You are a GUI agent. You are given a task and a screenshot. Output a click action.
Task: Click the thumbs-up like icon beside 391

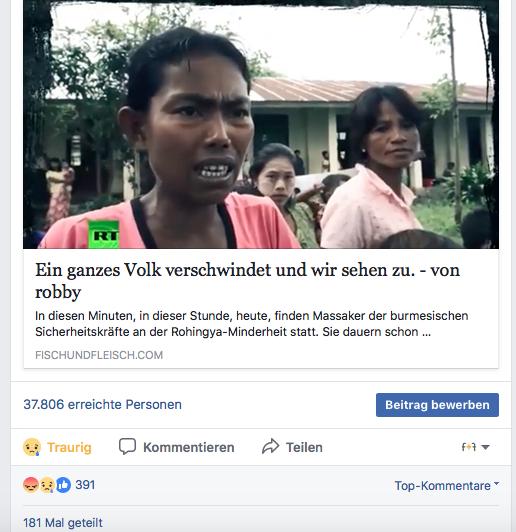(x=63, y=485)
